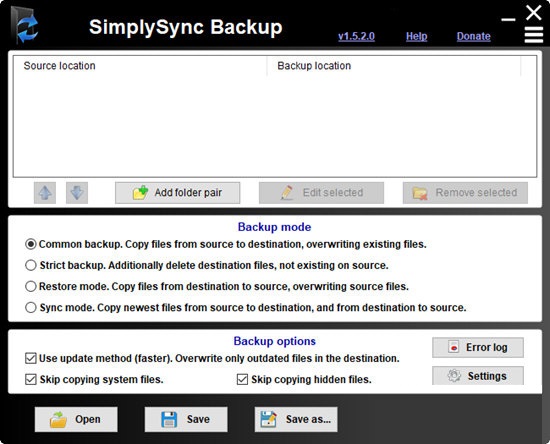Viewport: 550px width, 444px height.
Task: Click the SimplySync Backup logo icon
Action: (x=25, y=26)
